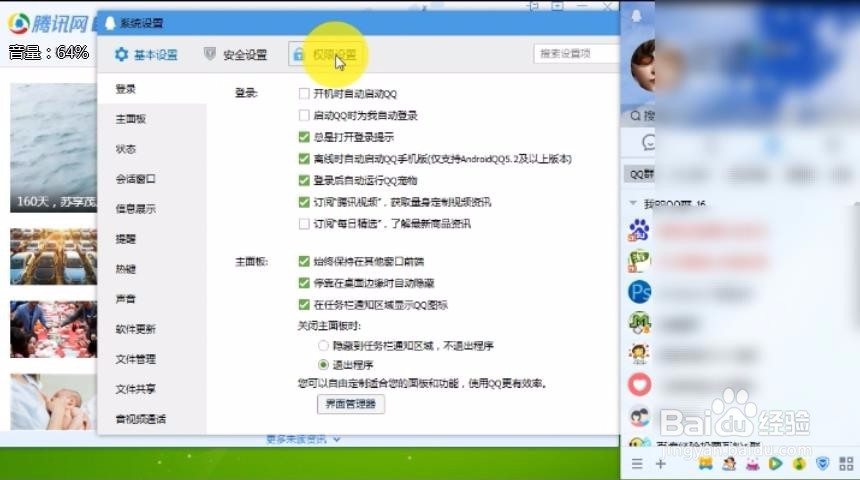Viewport: 860px width, 480px height.
Task: Select 会话窗口 in the settings sidebar
Action: pyautogui.click(x=135, y=179)
